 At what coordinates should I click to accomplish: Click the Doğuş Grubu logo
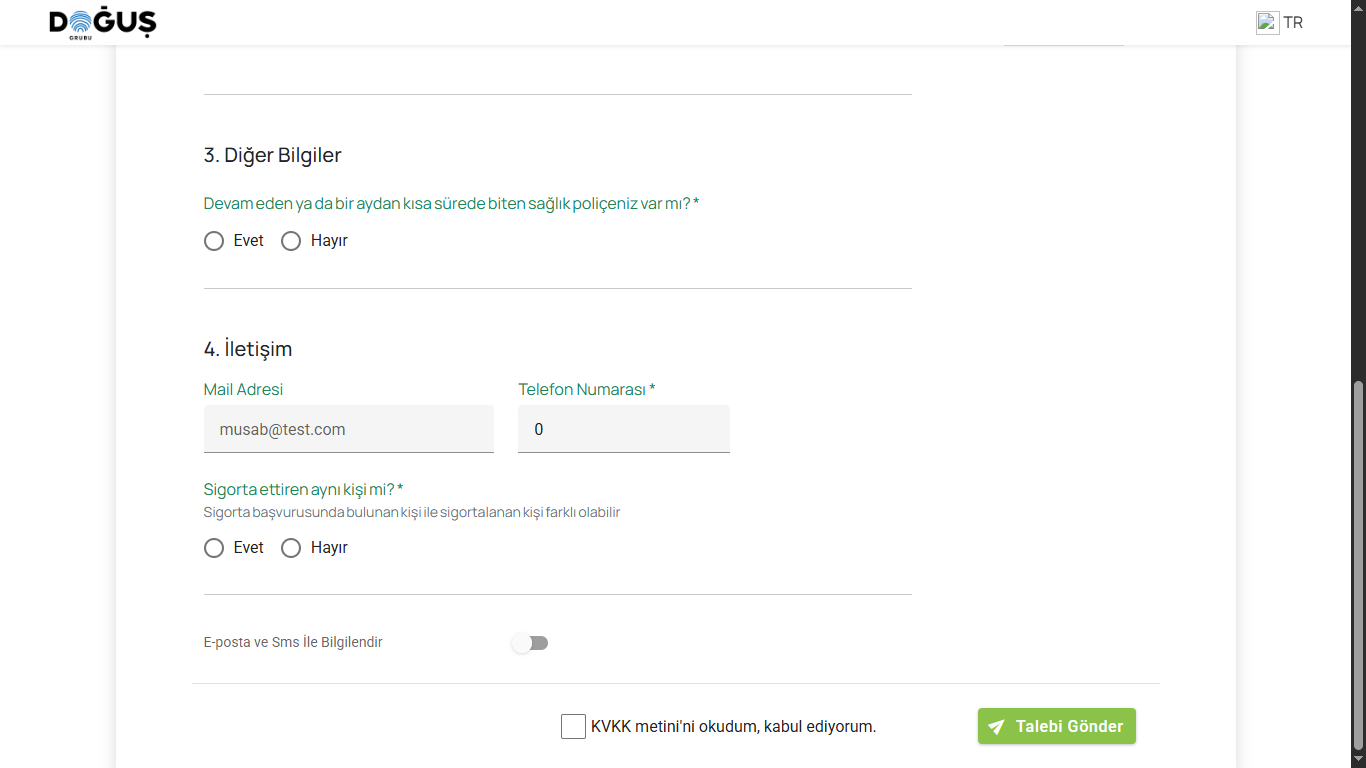coord(103,23)
